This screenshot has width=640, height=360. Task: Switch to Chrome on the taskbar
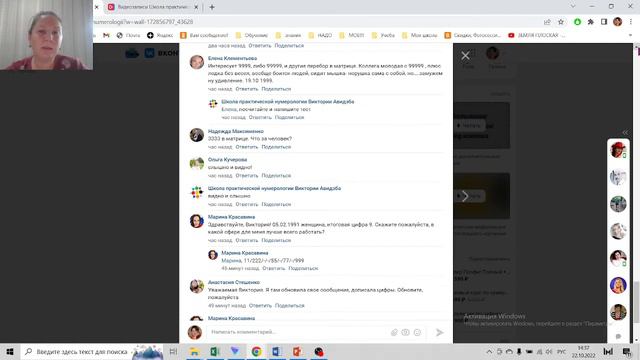(256, 352)
